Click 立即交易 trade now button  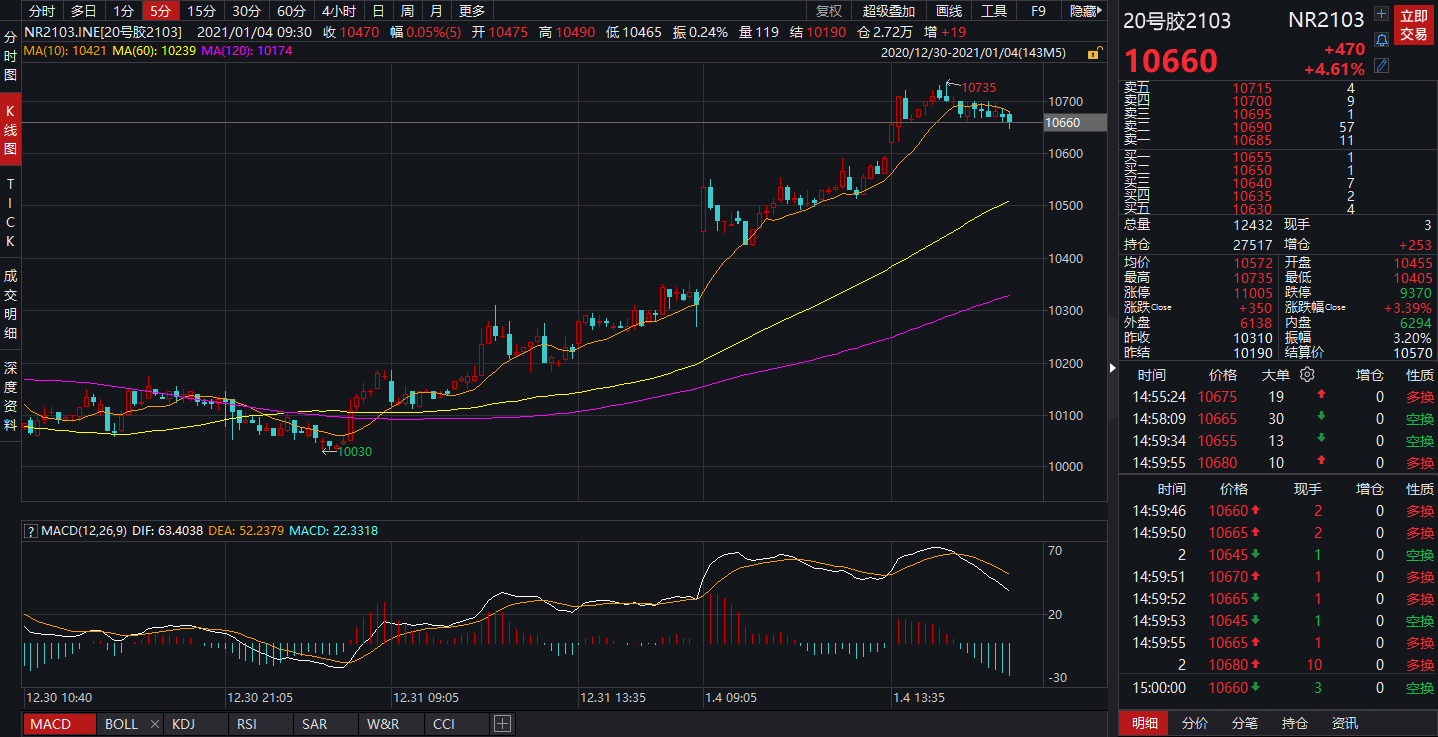[x=1413, y=26]
